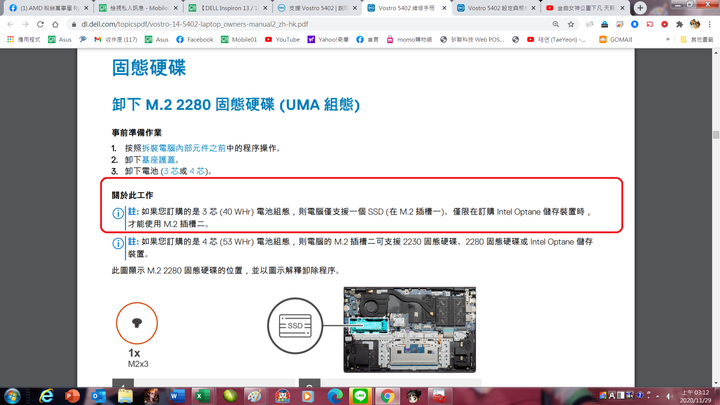Switch to the 支援 Vostro 5402 tab
720x405 pixels.
317,8
